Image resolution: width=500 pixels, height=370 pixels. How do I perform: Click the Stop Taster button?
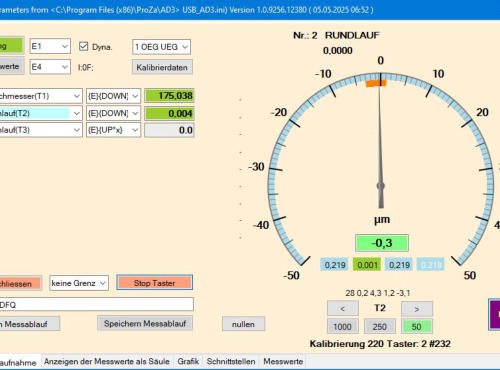coord(155,283)
